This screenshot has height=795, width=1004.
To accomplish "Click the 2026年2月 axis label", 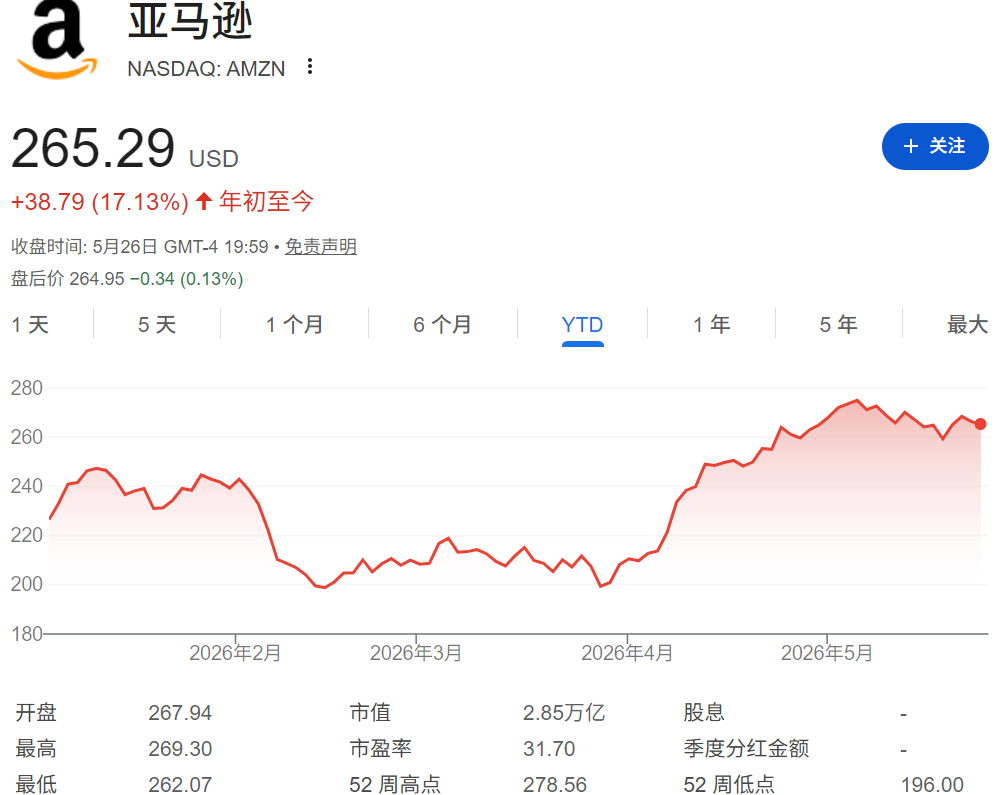I will (x=235, y=653).
